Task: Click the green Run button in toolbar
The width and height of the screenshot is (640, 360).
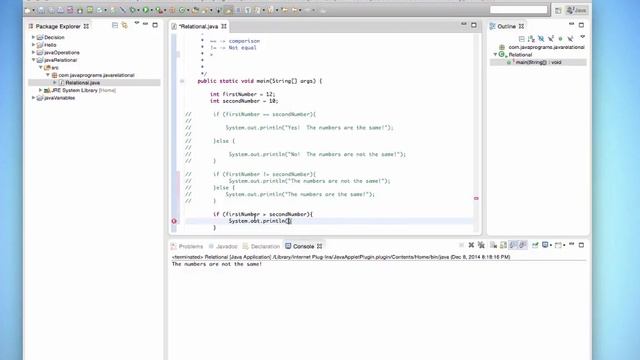Action: click(x=145, y=10)
